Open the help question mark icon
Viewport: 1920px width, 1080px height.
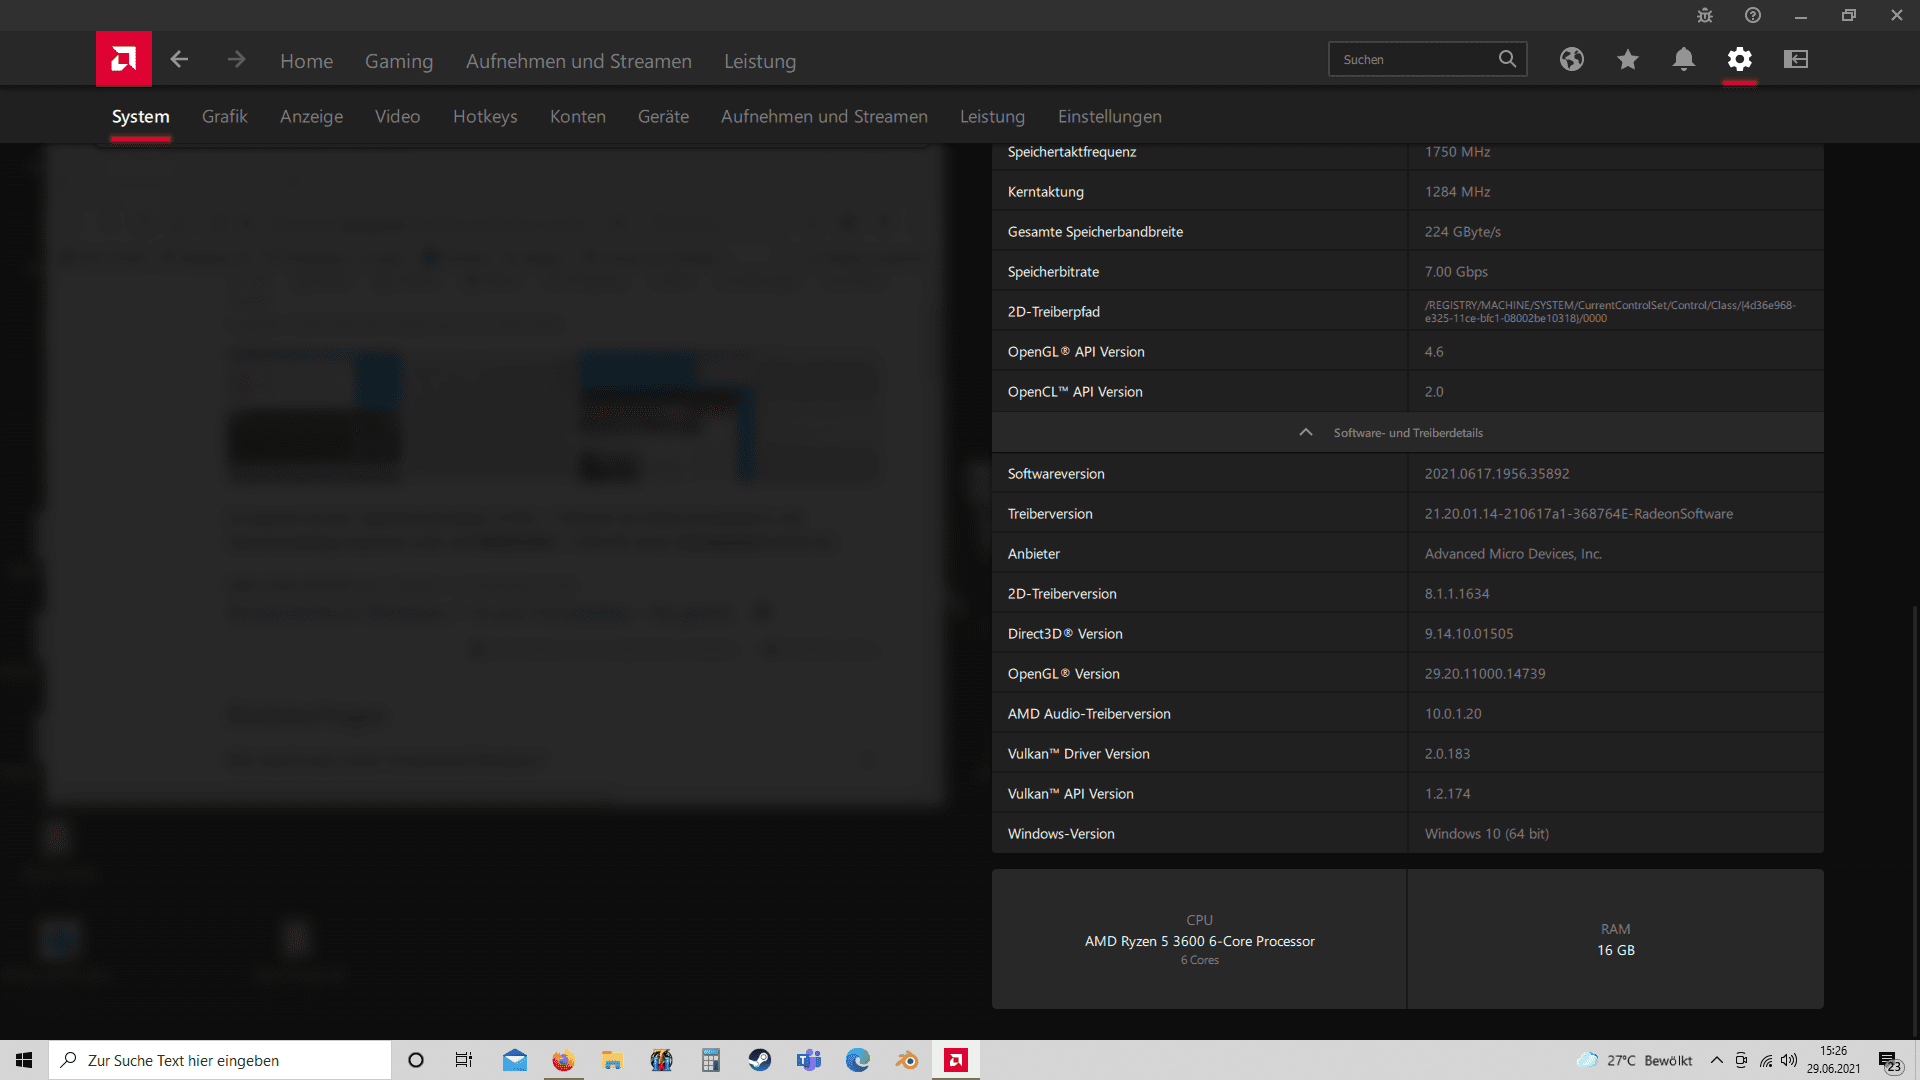[x=1753, y=15]
